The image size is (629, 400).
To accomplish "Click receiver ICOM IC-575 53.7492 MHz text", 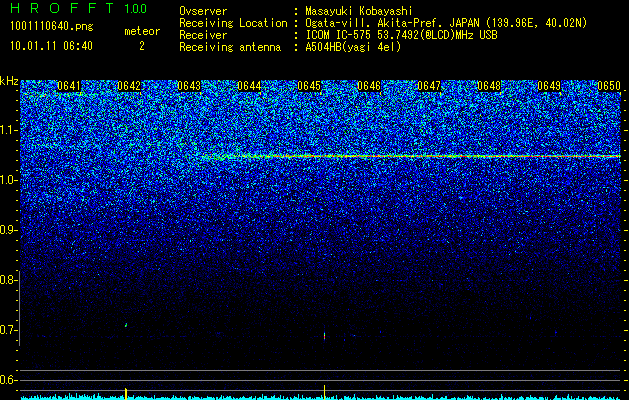I will (401, 35).
